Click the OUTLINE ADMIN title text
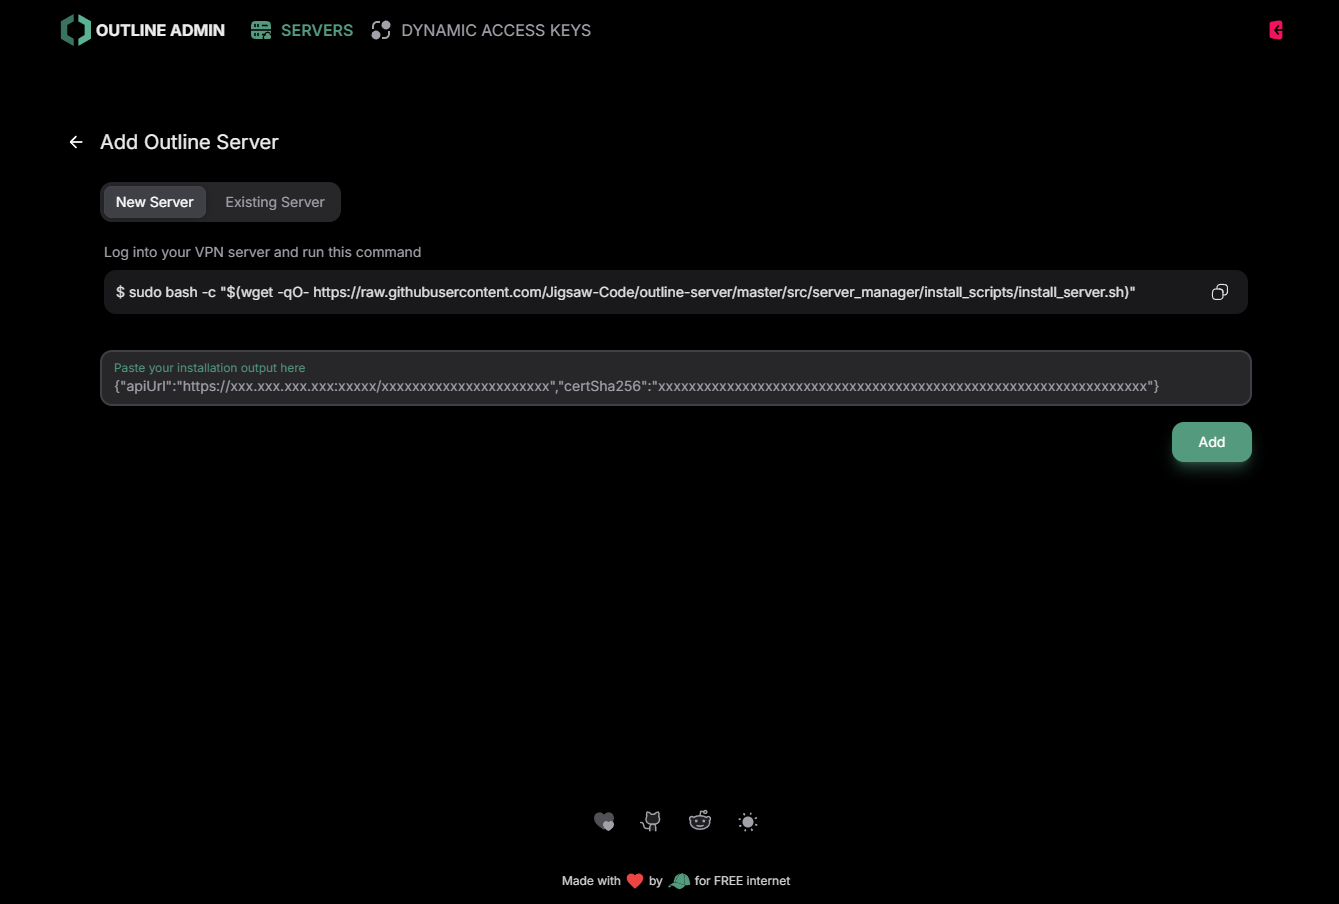 pyautogui.click(x=160, y=30)
